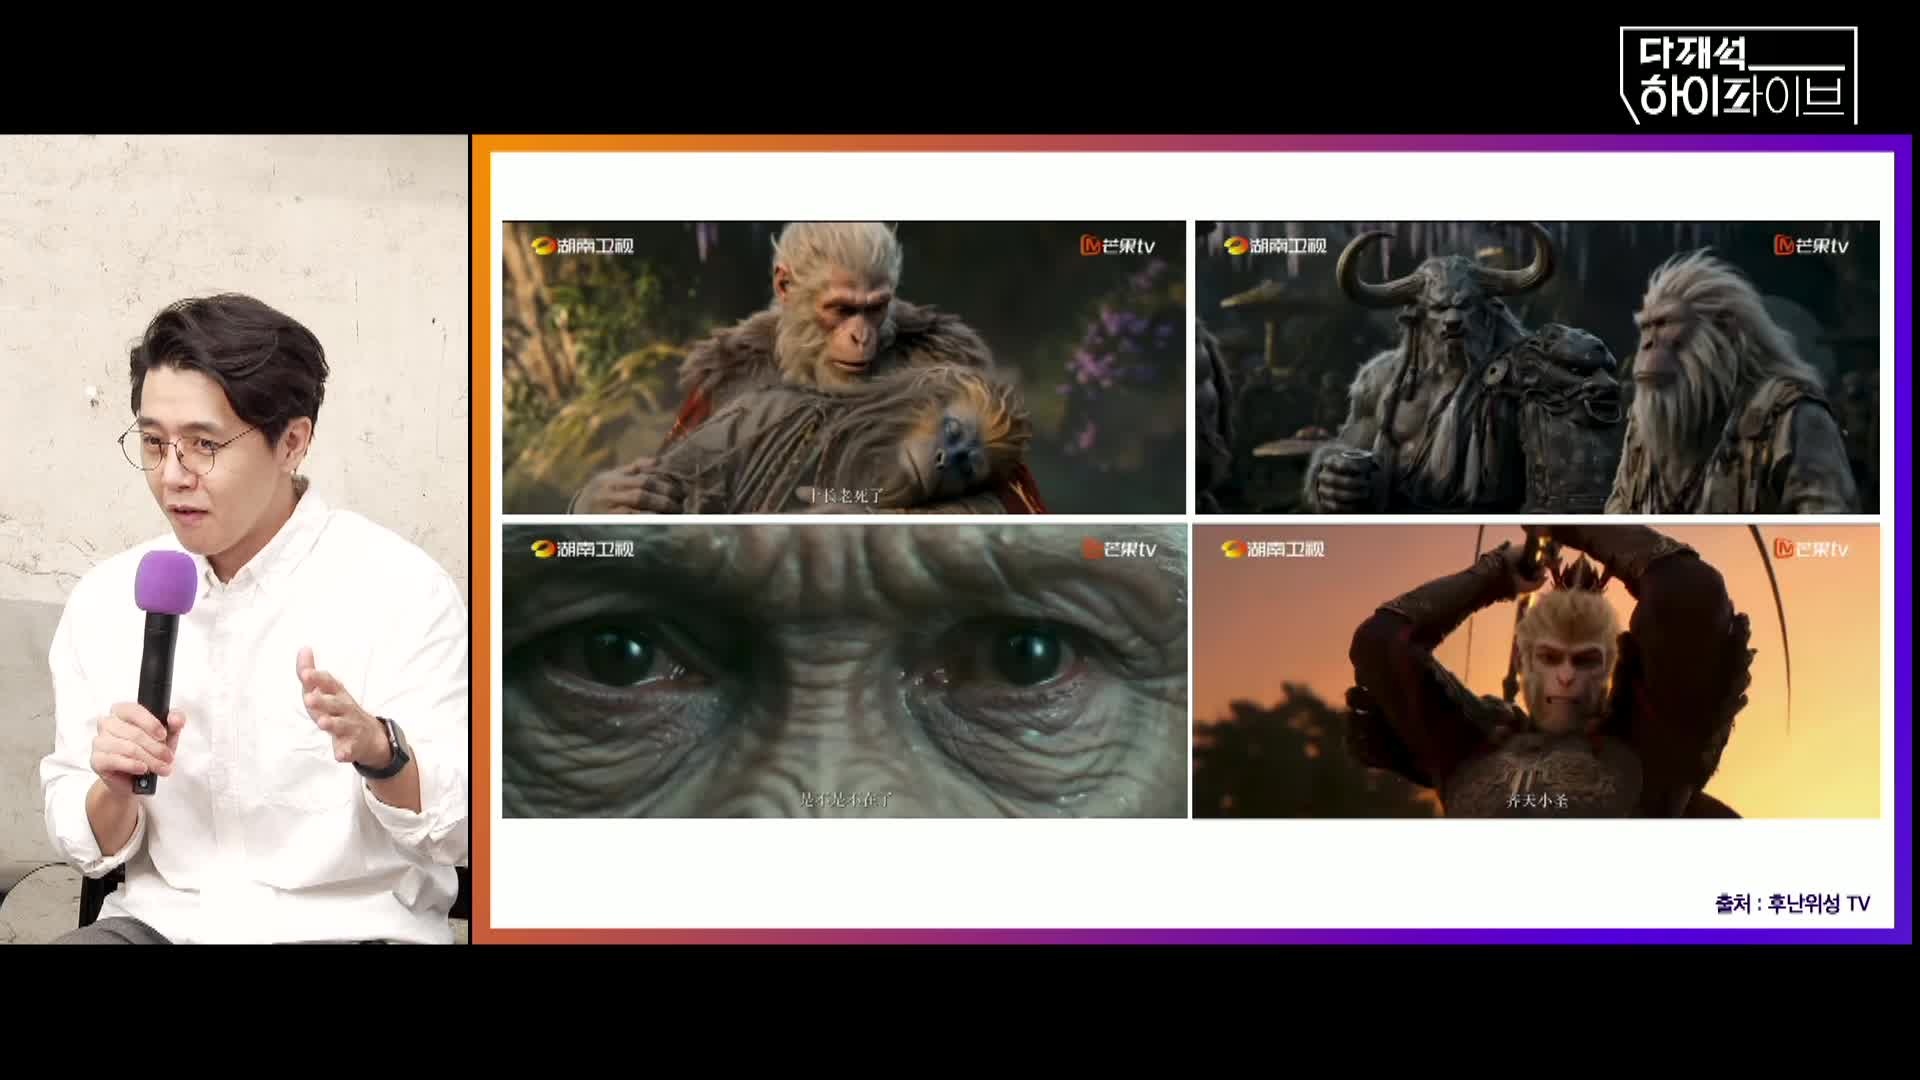
Task: Click the bull demon and white ape thumbnail
Action: (1537, 367)
